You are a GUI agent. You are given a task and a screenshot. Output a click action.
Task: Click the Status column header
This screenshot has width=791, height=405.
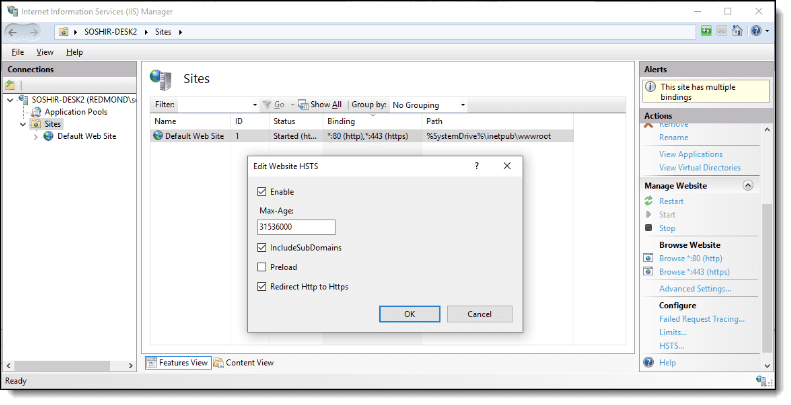tap(296, 121)
